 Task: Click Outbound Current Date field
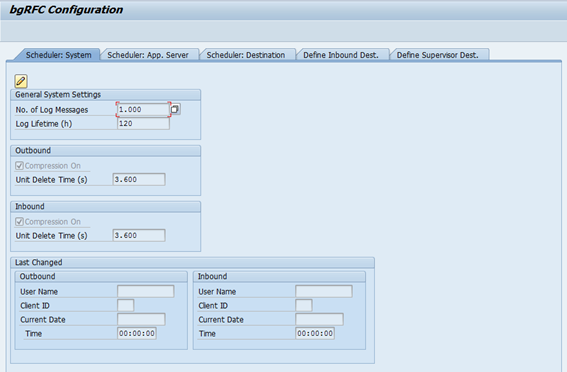coord(141,319)
